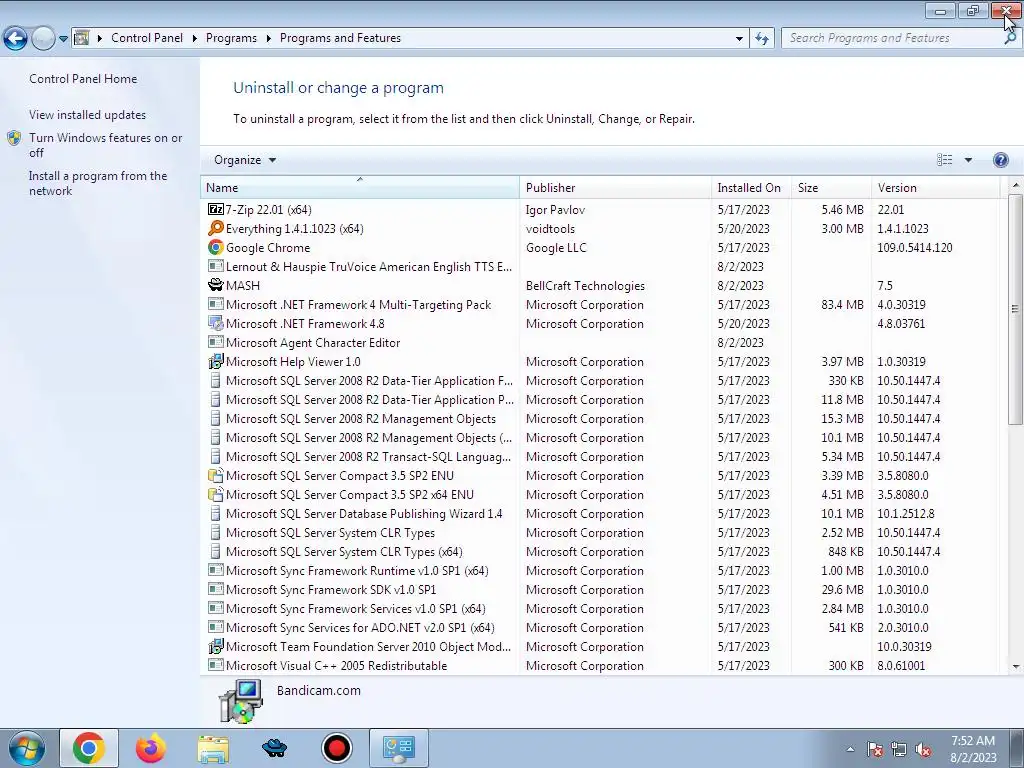Viewport: 1024px width, 768px height.
Task: Click the BellCraft Technologies publisher cell
Action: pos(585,286)
